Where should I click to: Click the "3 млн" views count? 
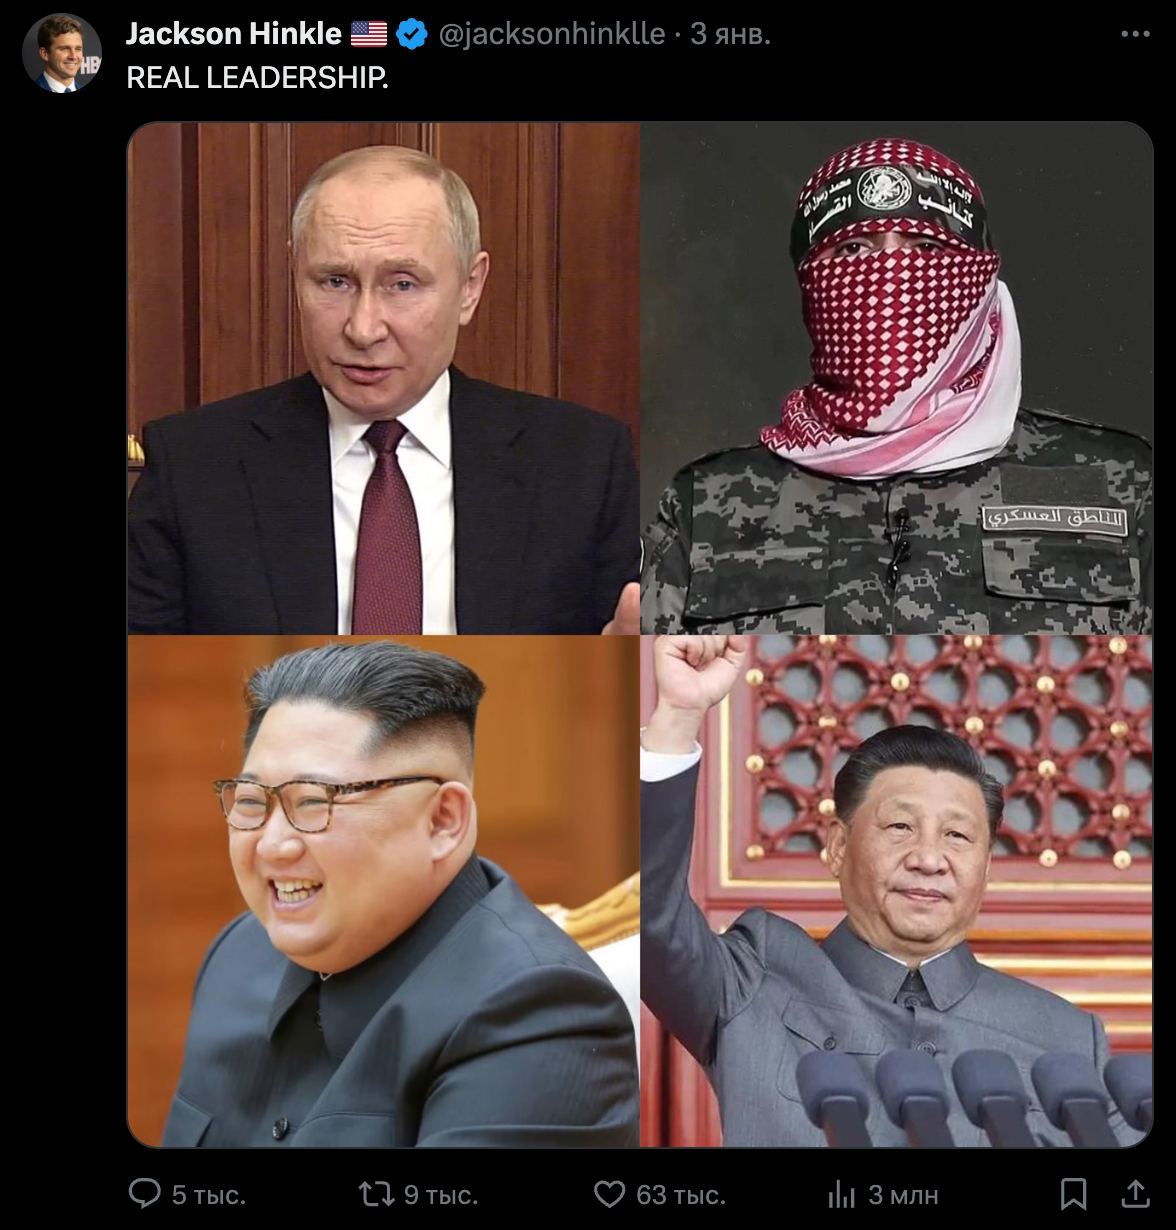click(902, 1194)
